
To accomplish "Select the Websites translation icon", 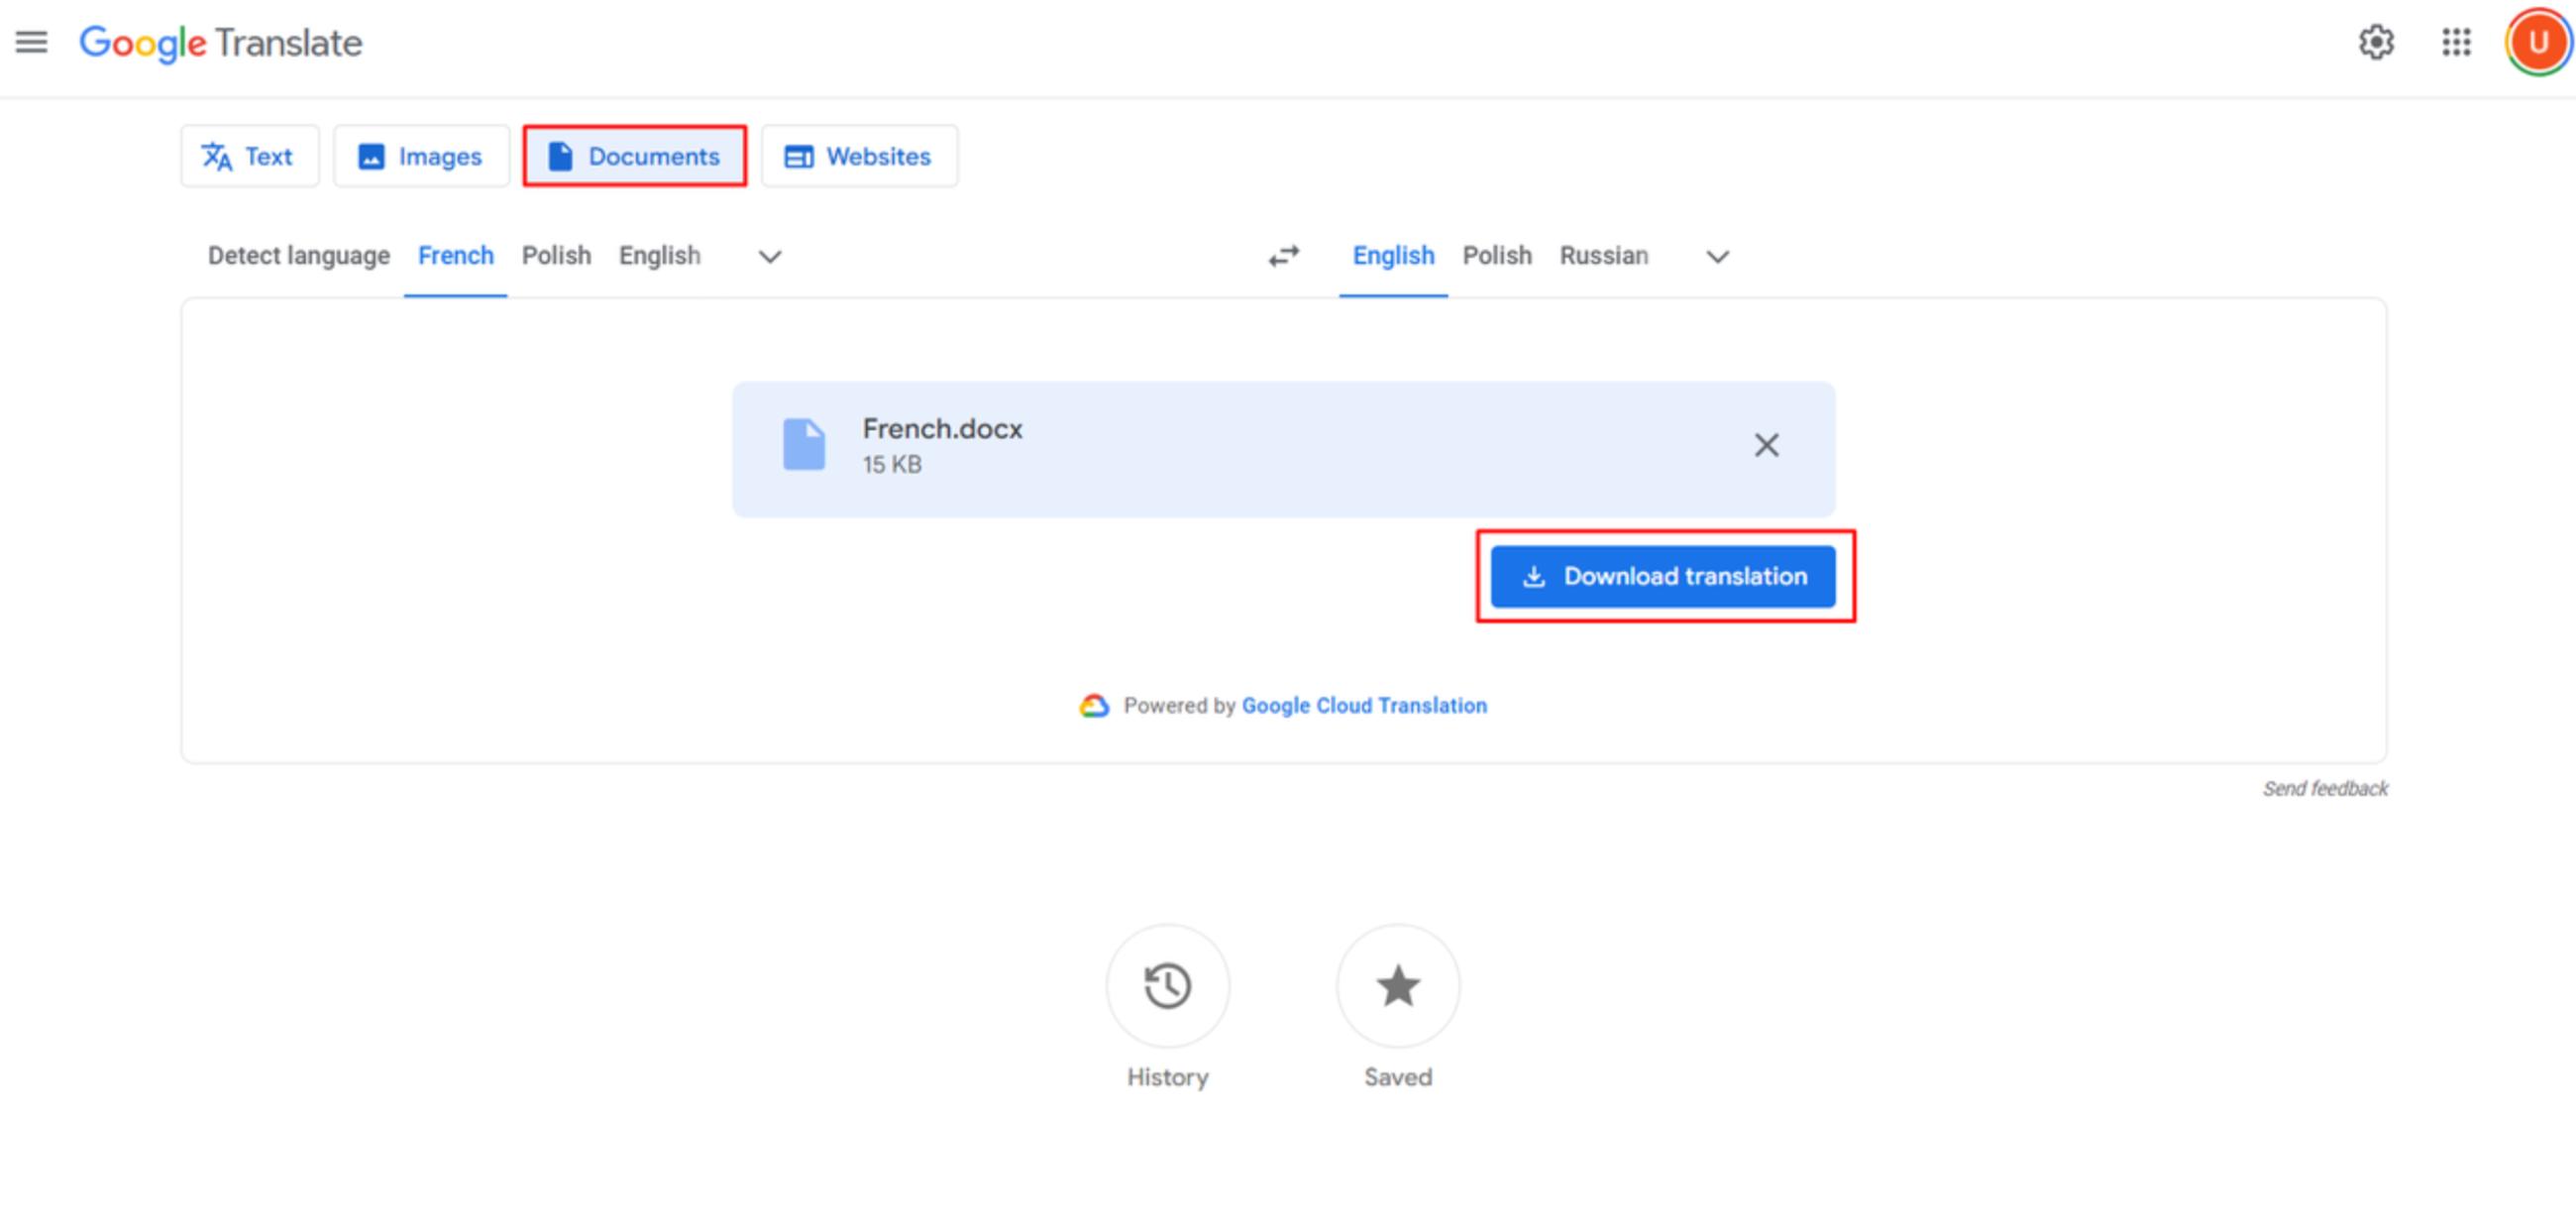I will point(798,156).
